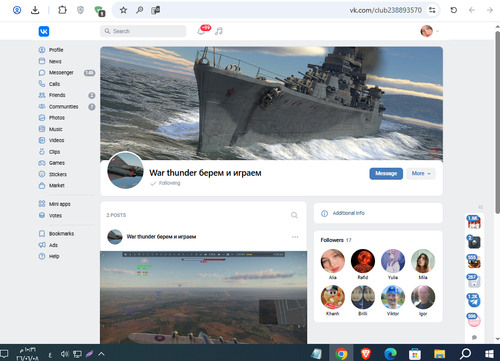Screen dimensions: 500x361
Task: Click the Photos sidebar icon
Action: tap(42, 118)
